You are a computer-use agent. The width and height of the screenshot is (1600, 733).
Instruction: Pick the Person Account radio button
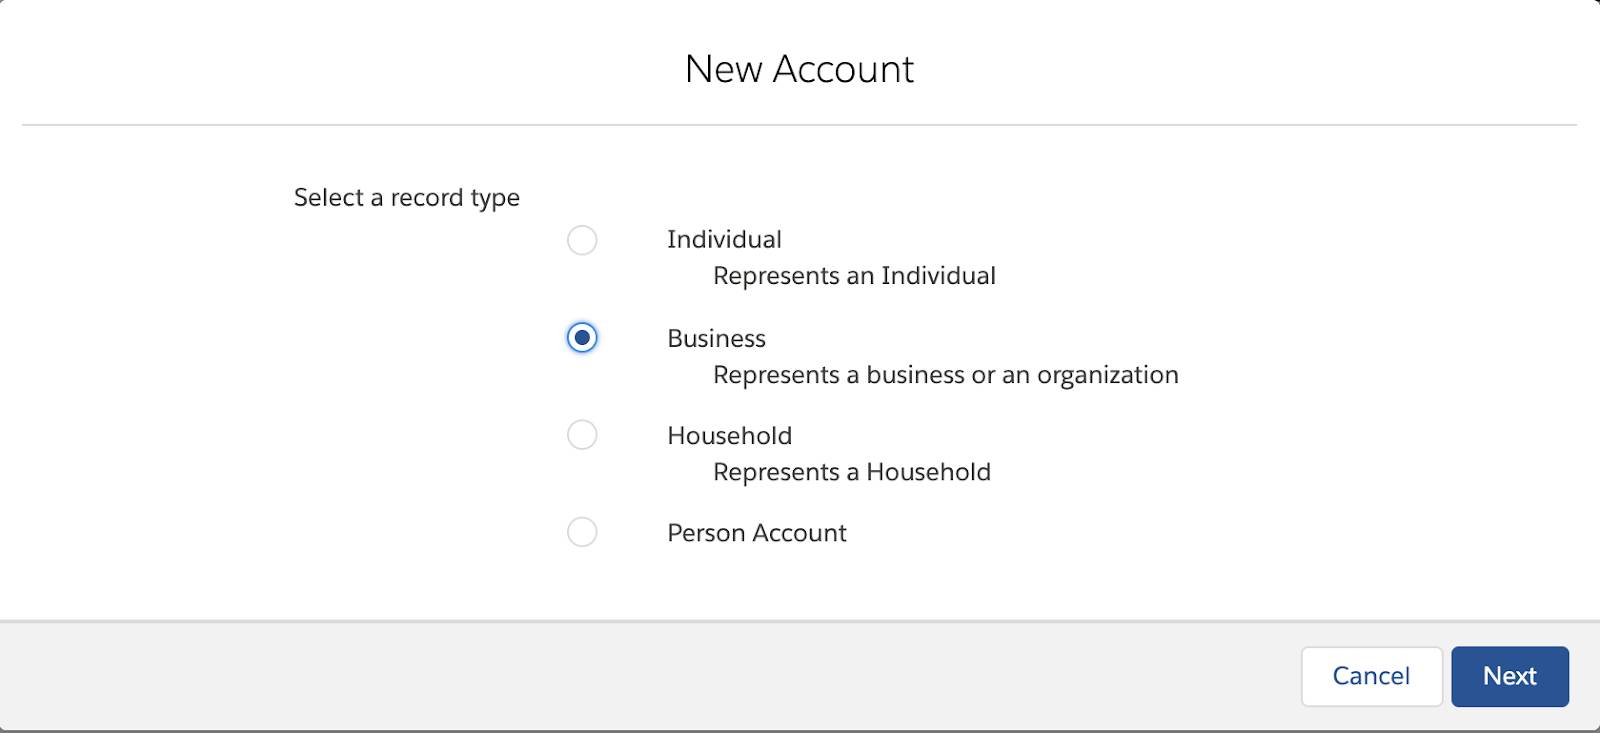tap(582, 532)
